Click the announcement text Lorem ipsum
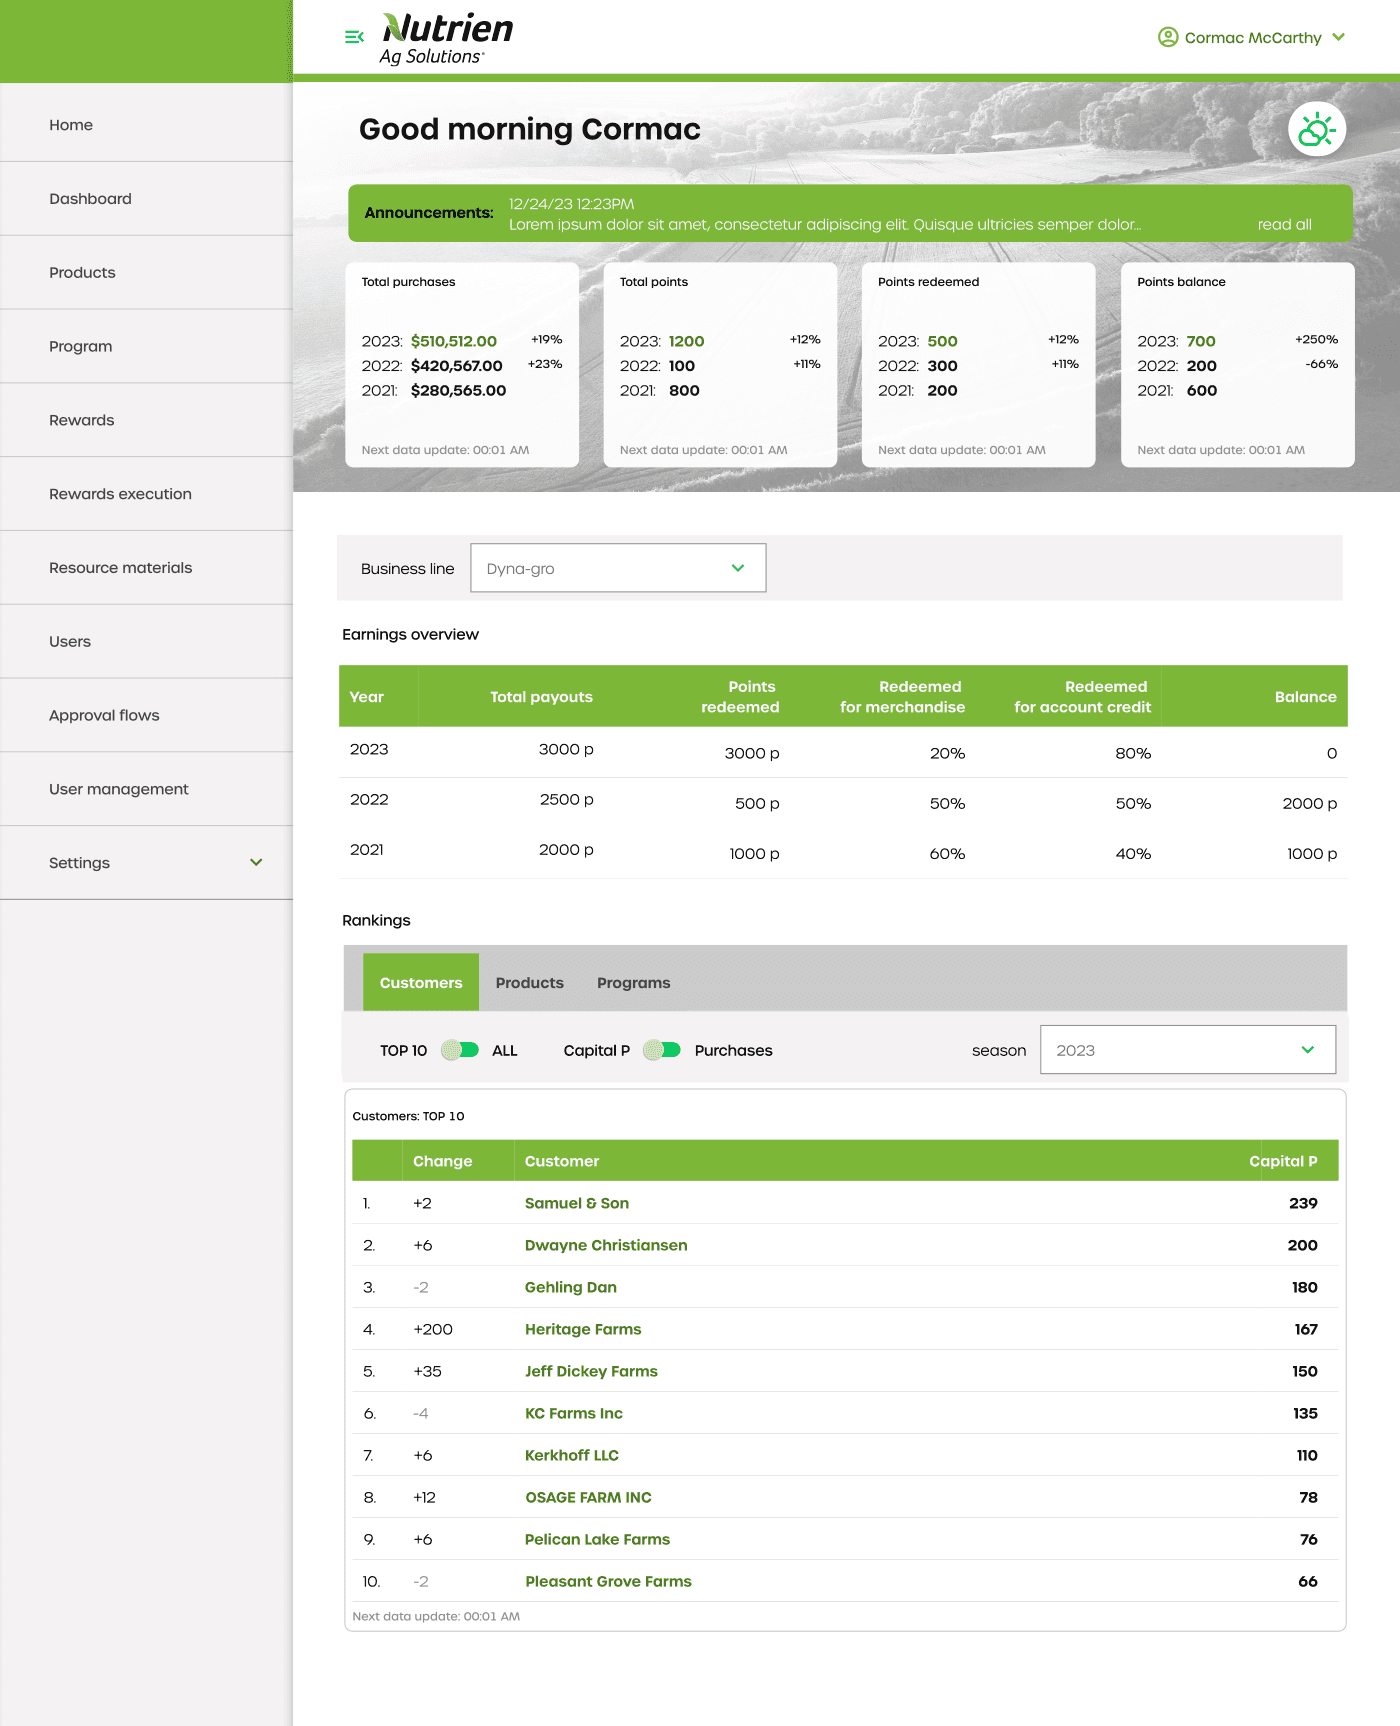 (825, 224)
